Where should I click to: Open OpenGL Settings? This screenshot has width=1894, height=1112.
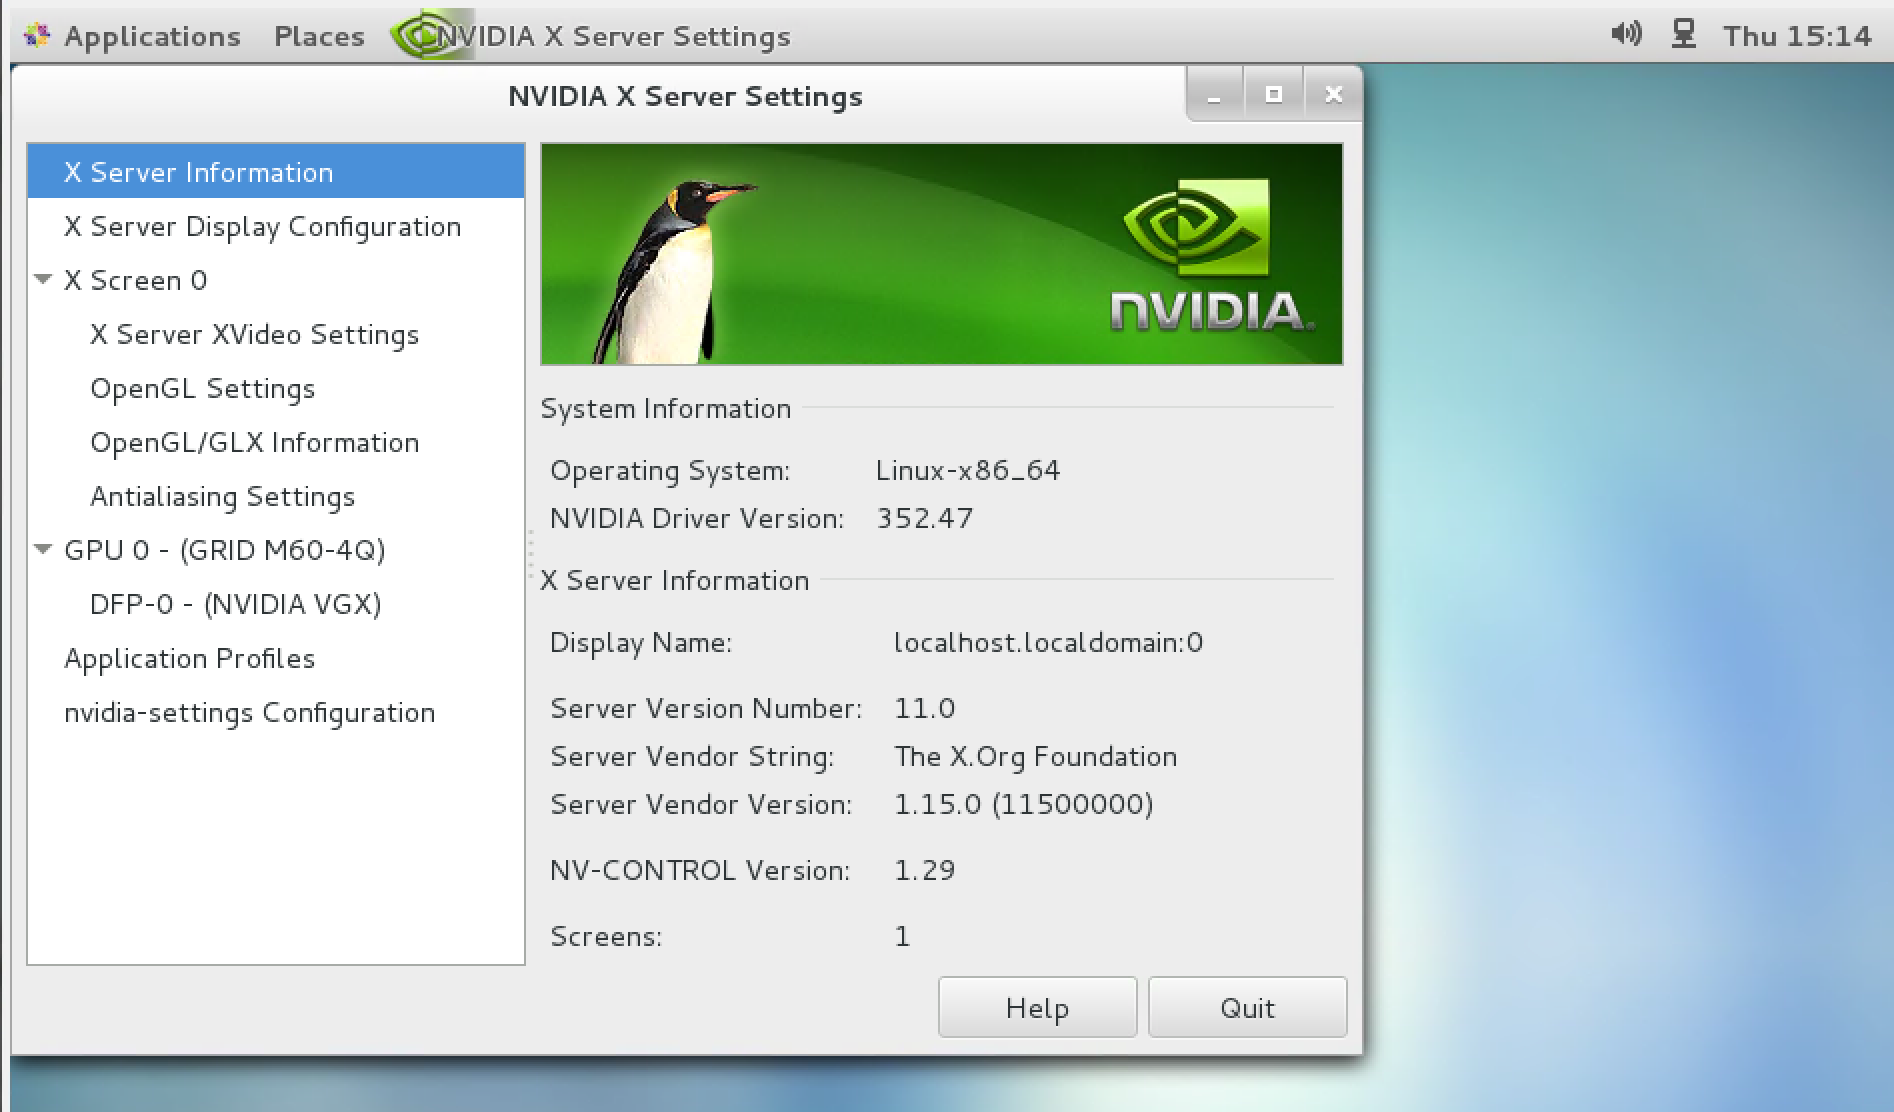click(x=203, y=388)
